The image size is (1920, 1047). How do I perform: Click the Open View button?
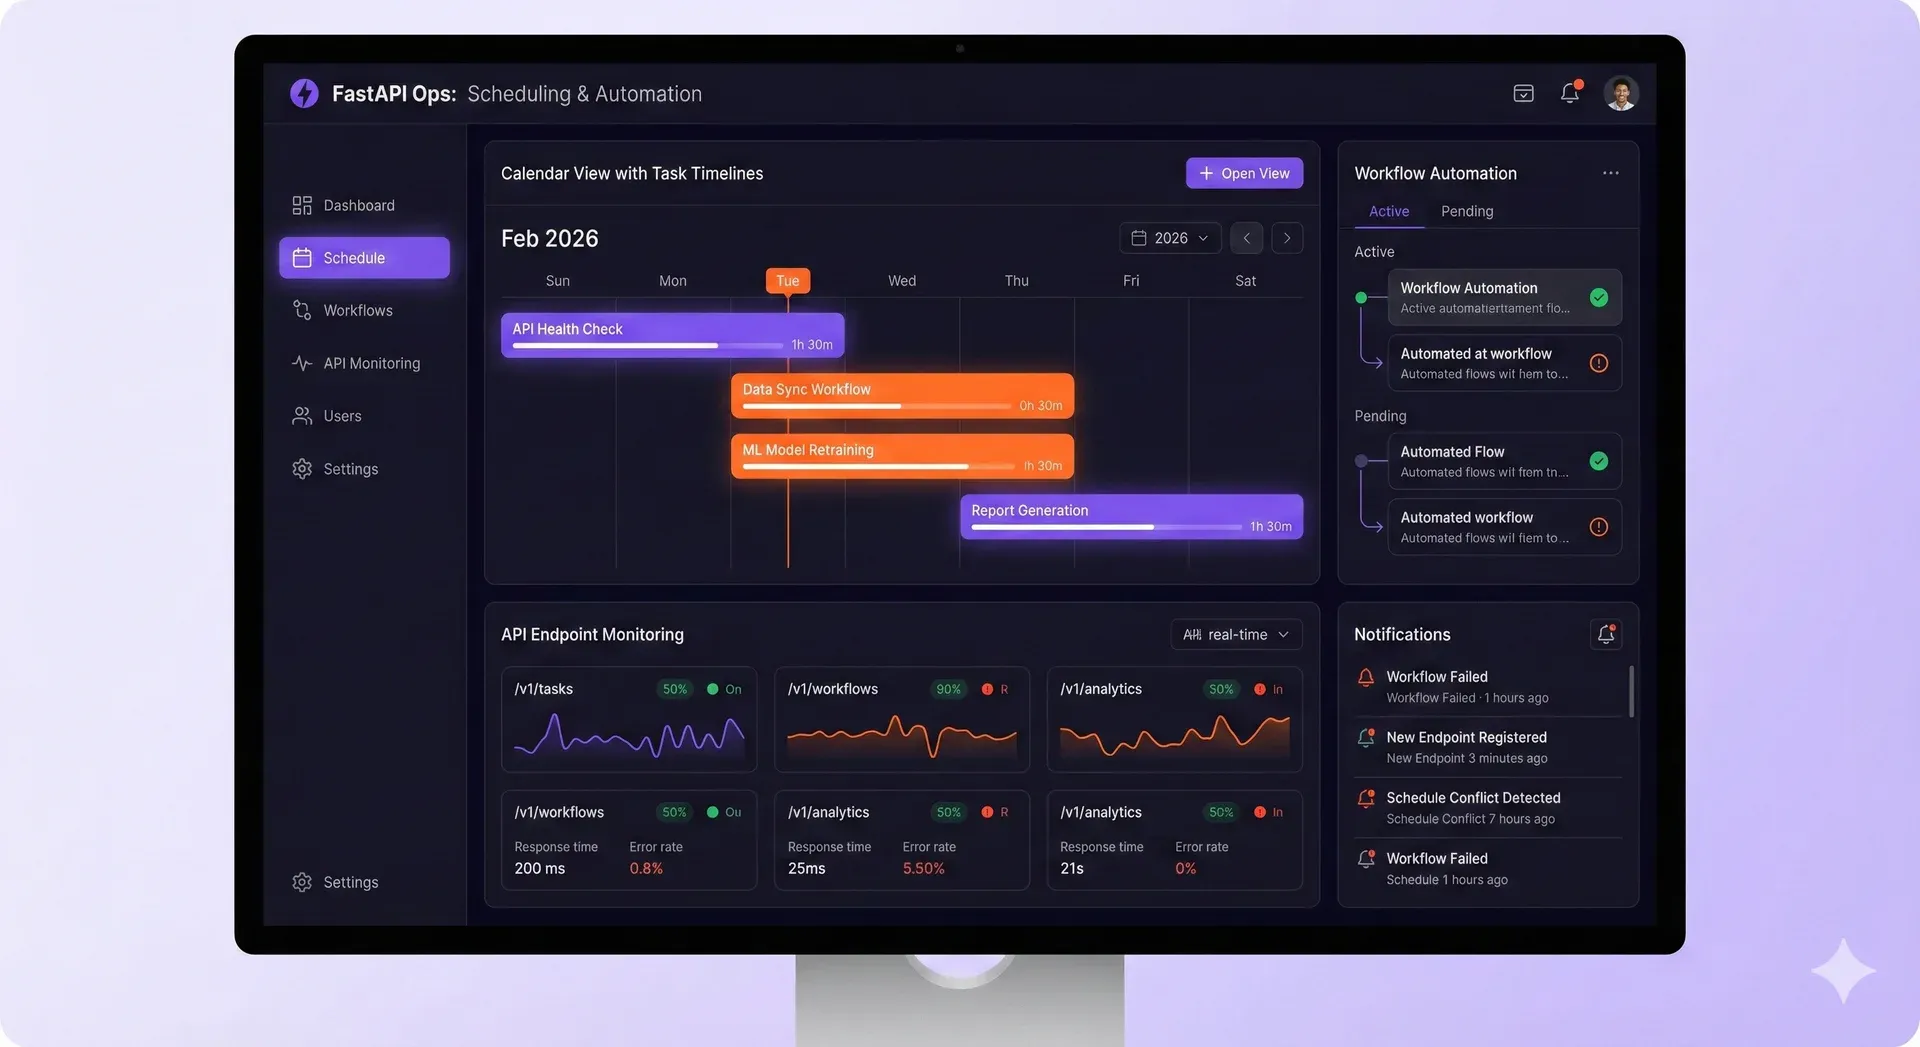1244,173
